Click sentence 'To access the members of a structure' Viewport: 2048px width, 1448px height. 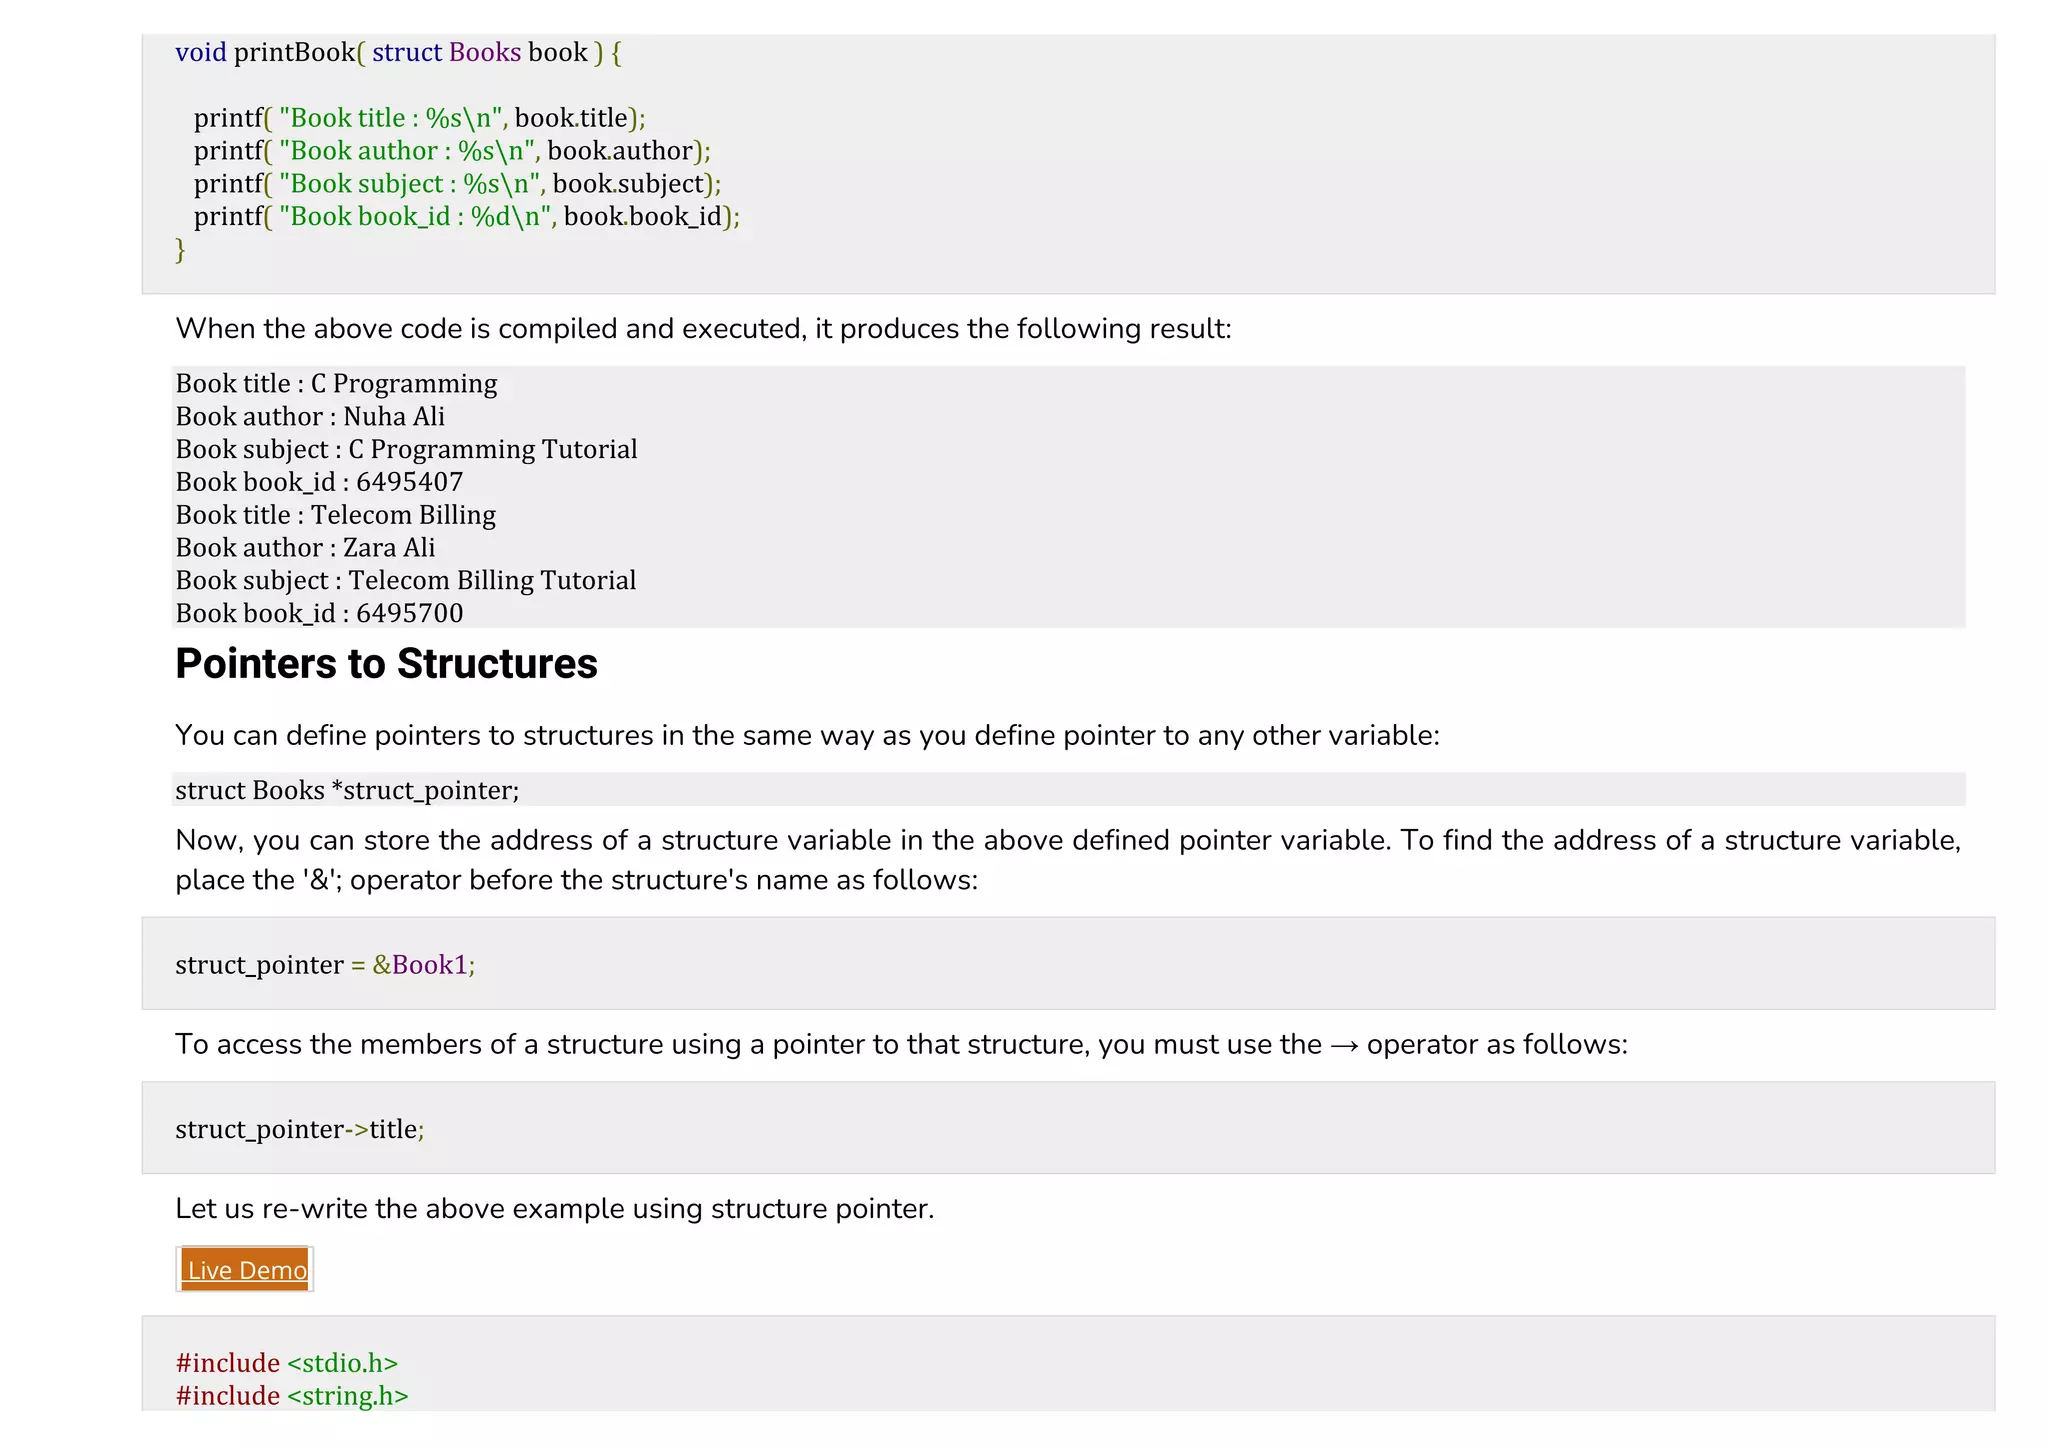901,1045
